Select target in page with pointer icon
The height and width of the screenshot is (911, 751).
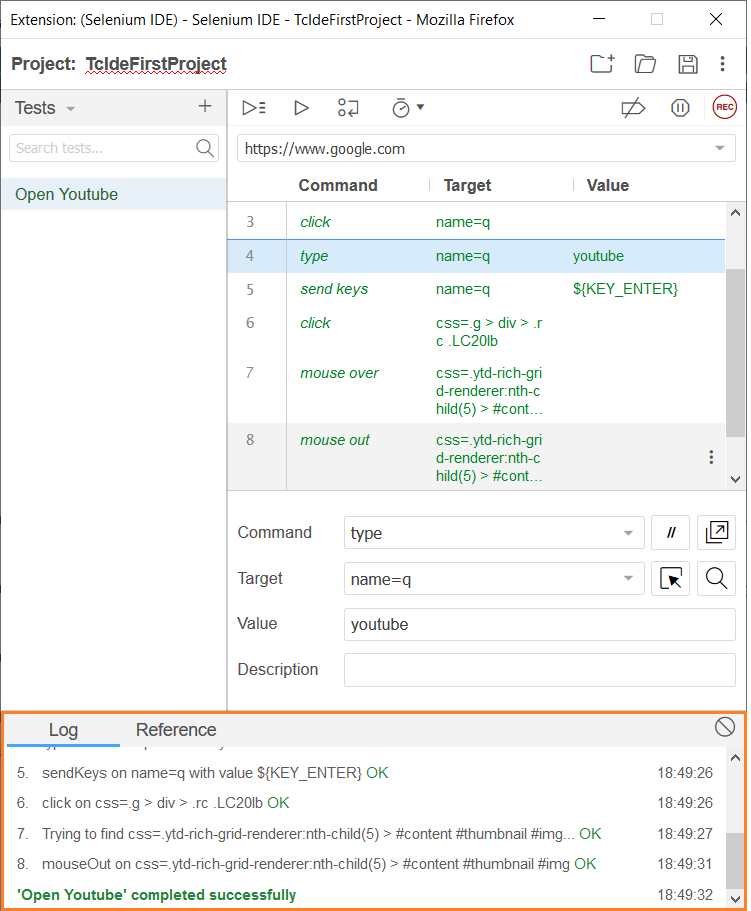pyautogui.click(x=670, y=578)
